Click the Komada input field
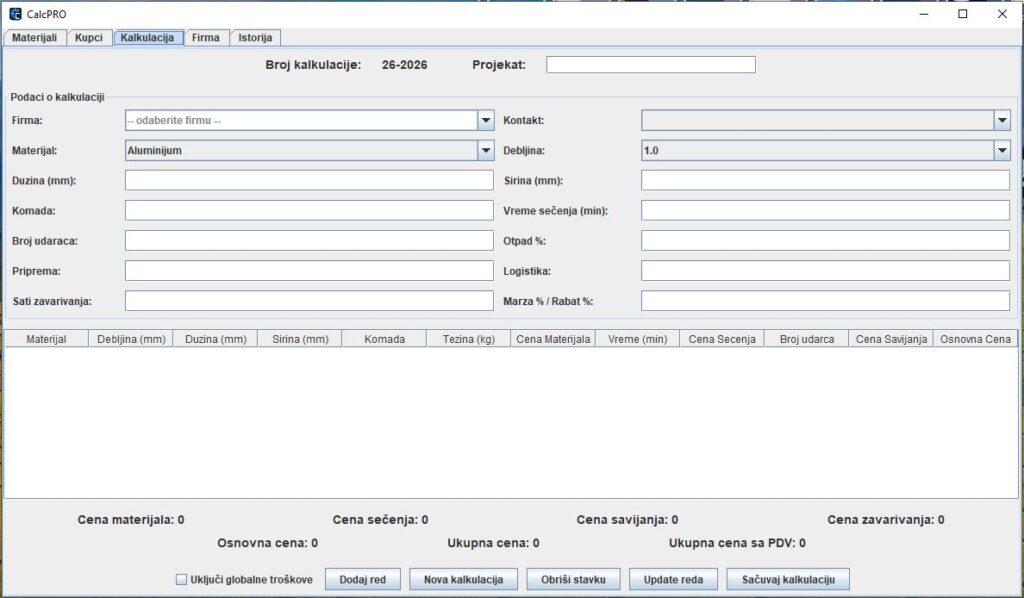The height and width of the screenshot is (598, 1024). (309, 210)
